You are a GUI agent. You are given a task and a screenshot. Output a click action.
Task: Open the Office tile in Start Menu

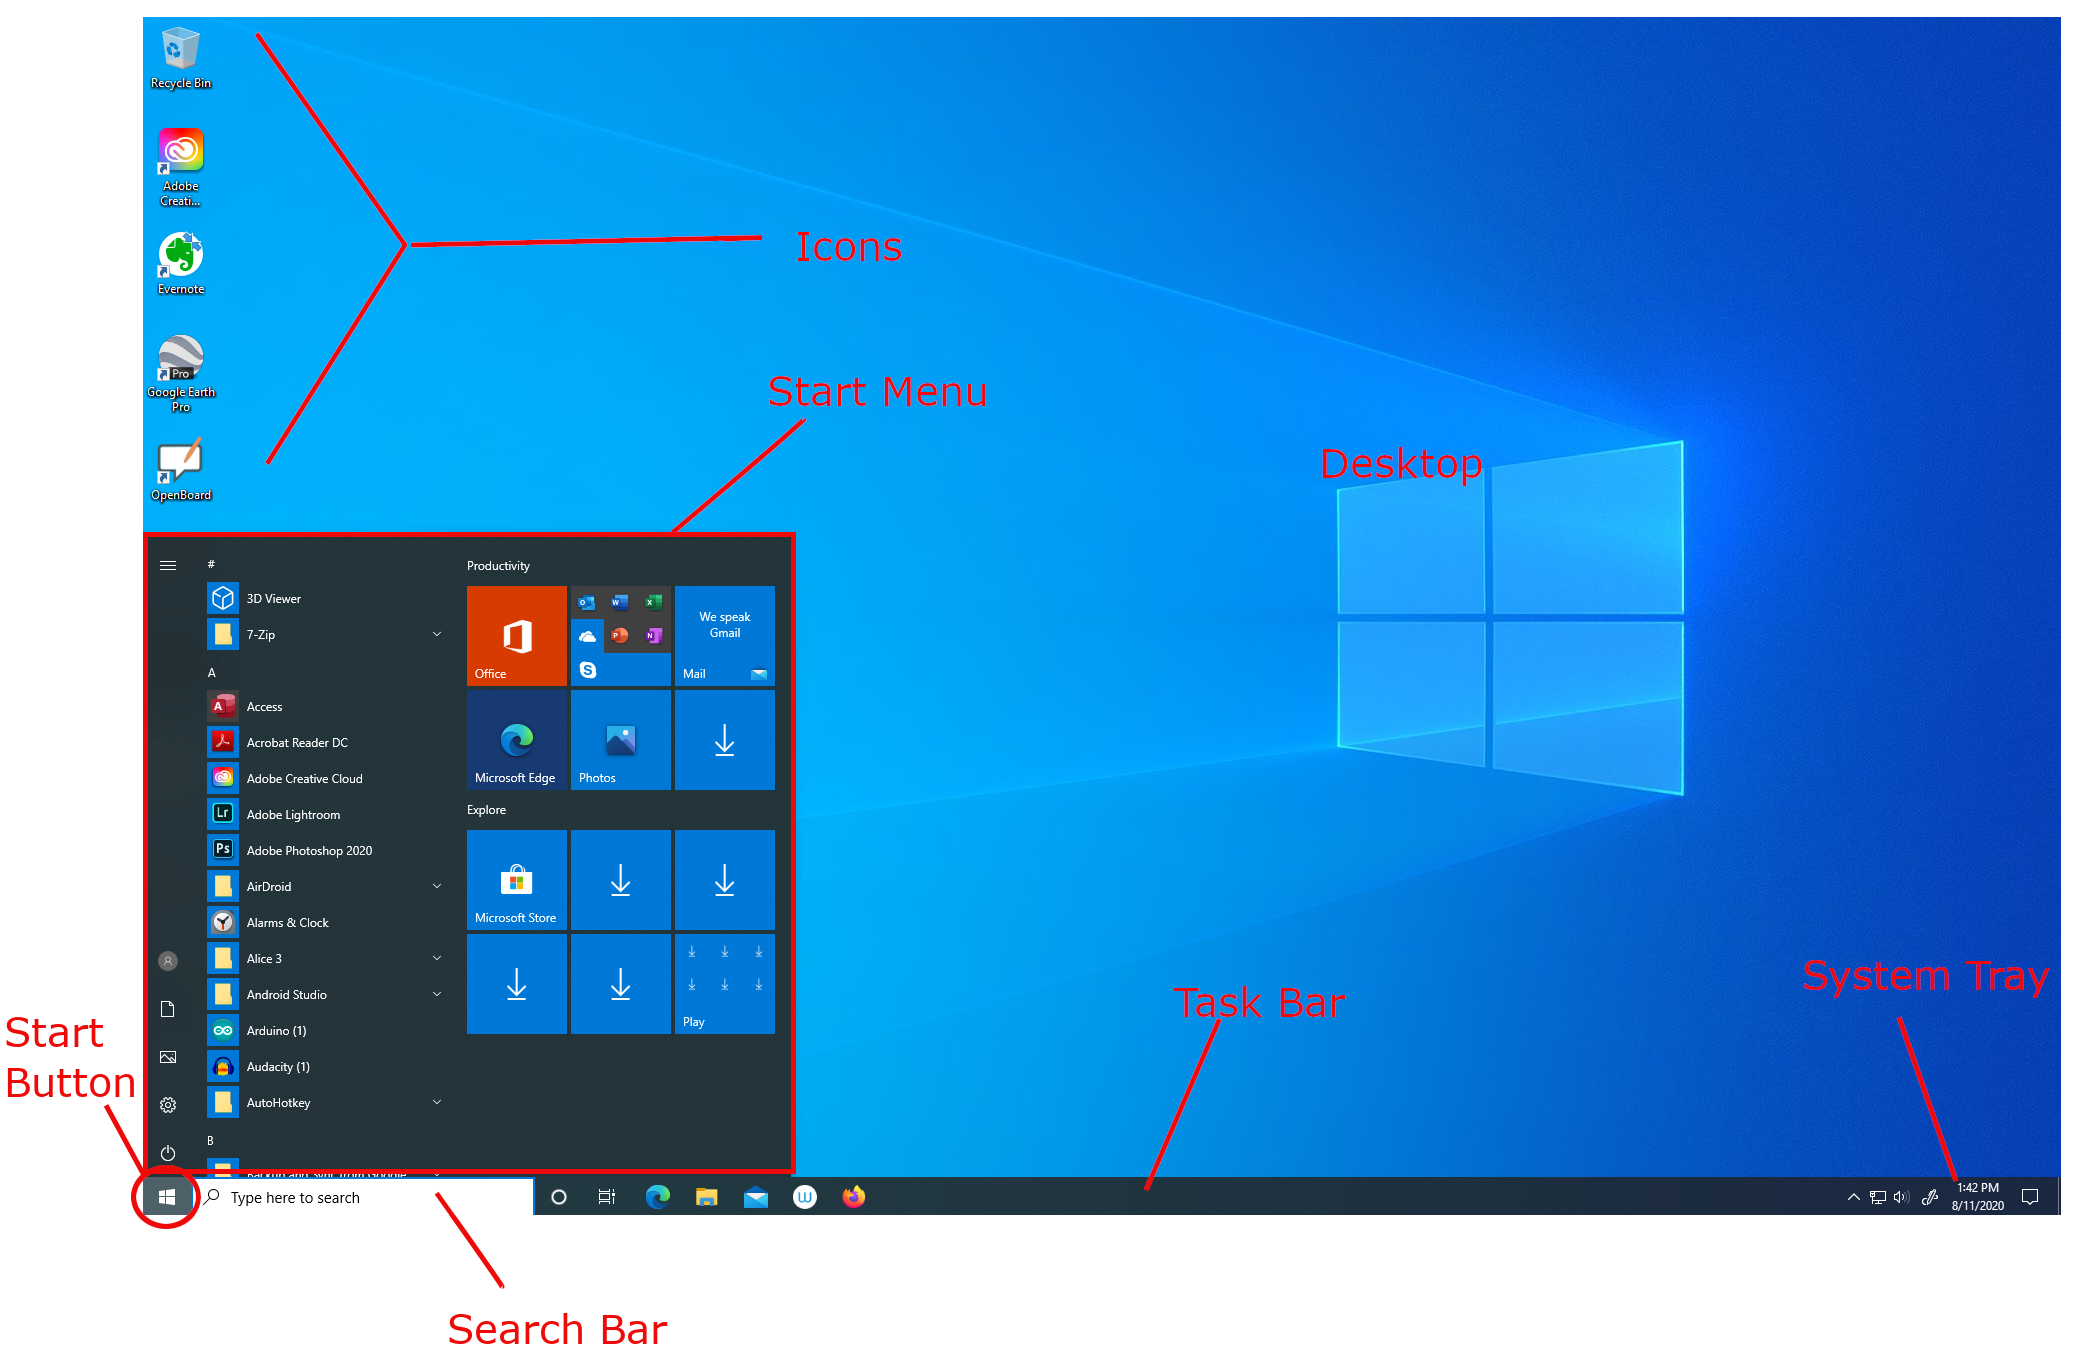pos(516,638)
